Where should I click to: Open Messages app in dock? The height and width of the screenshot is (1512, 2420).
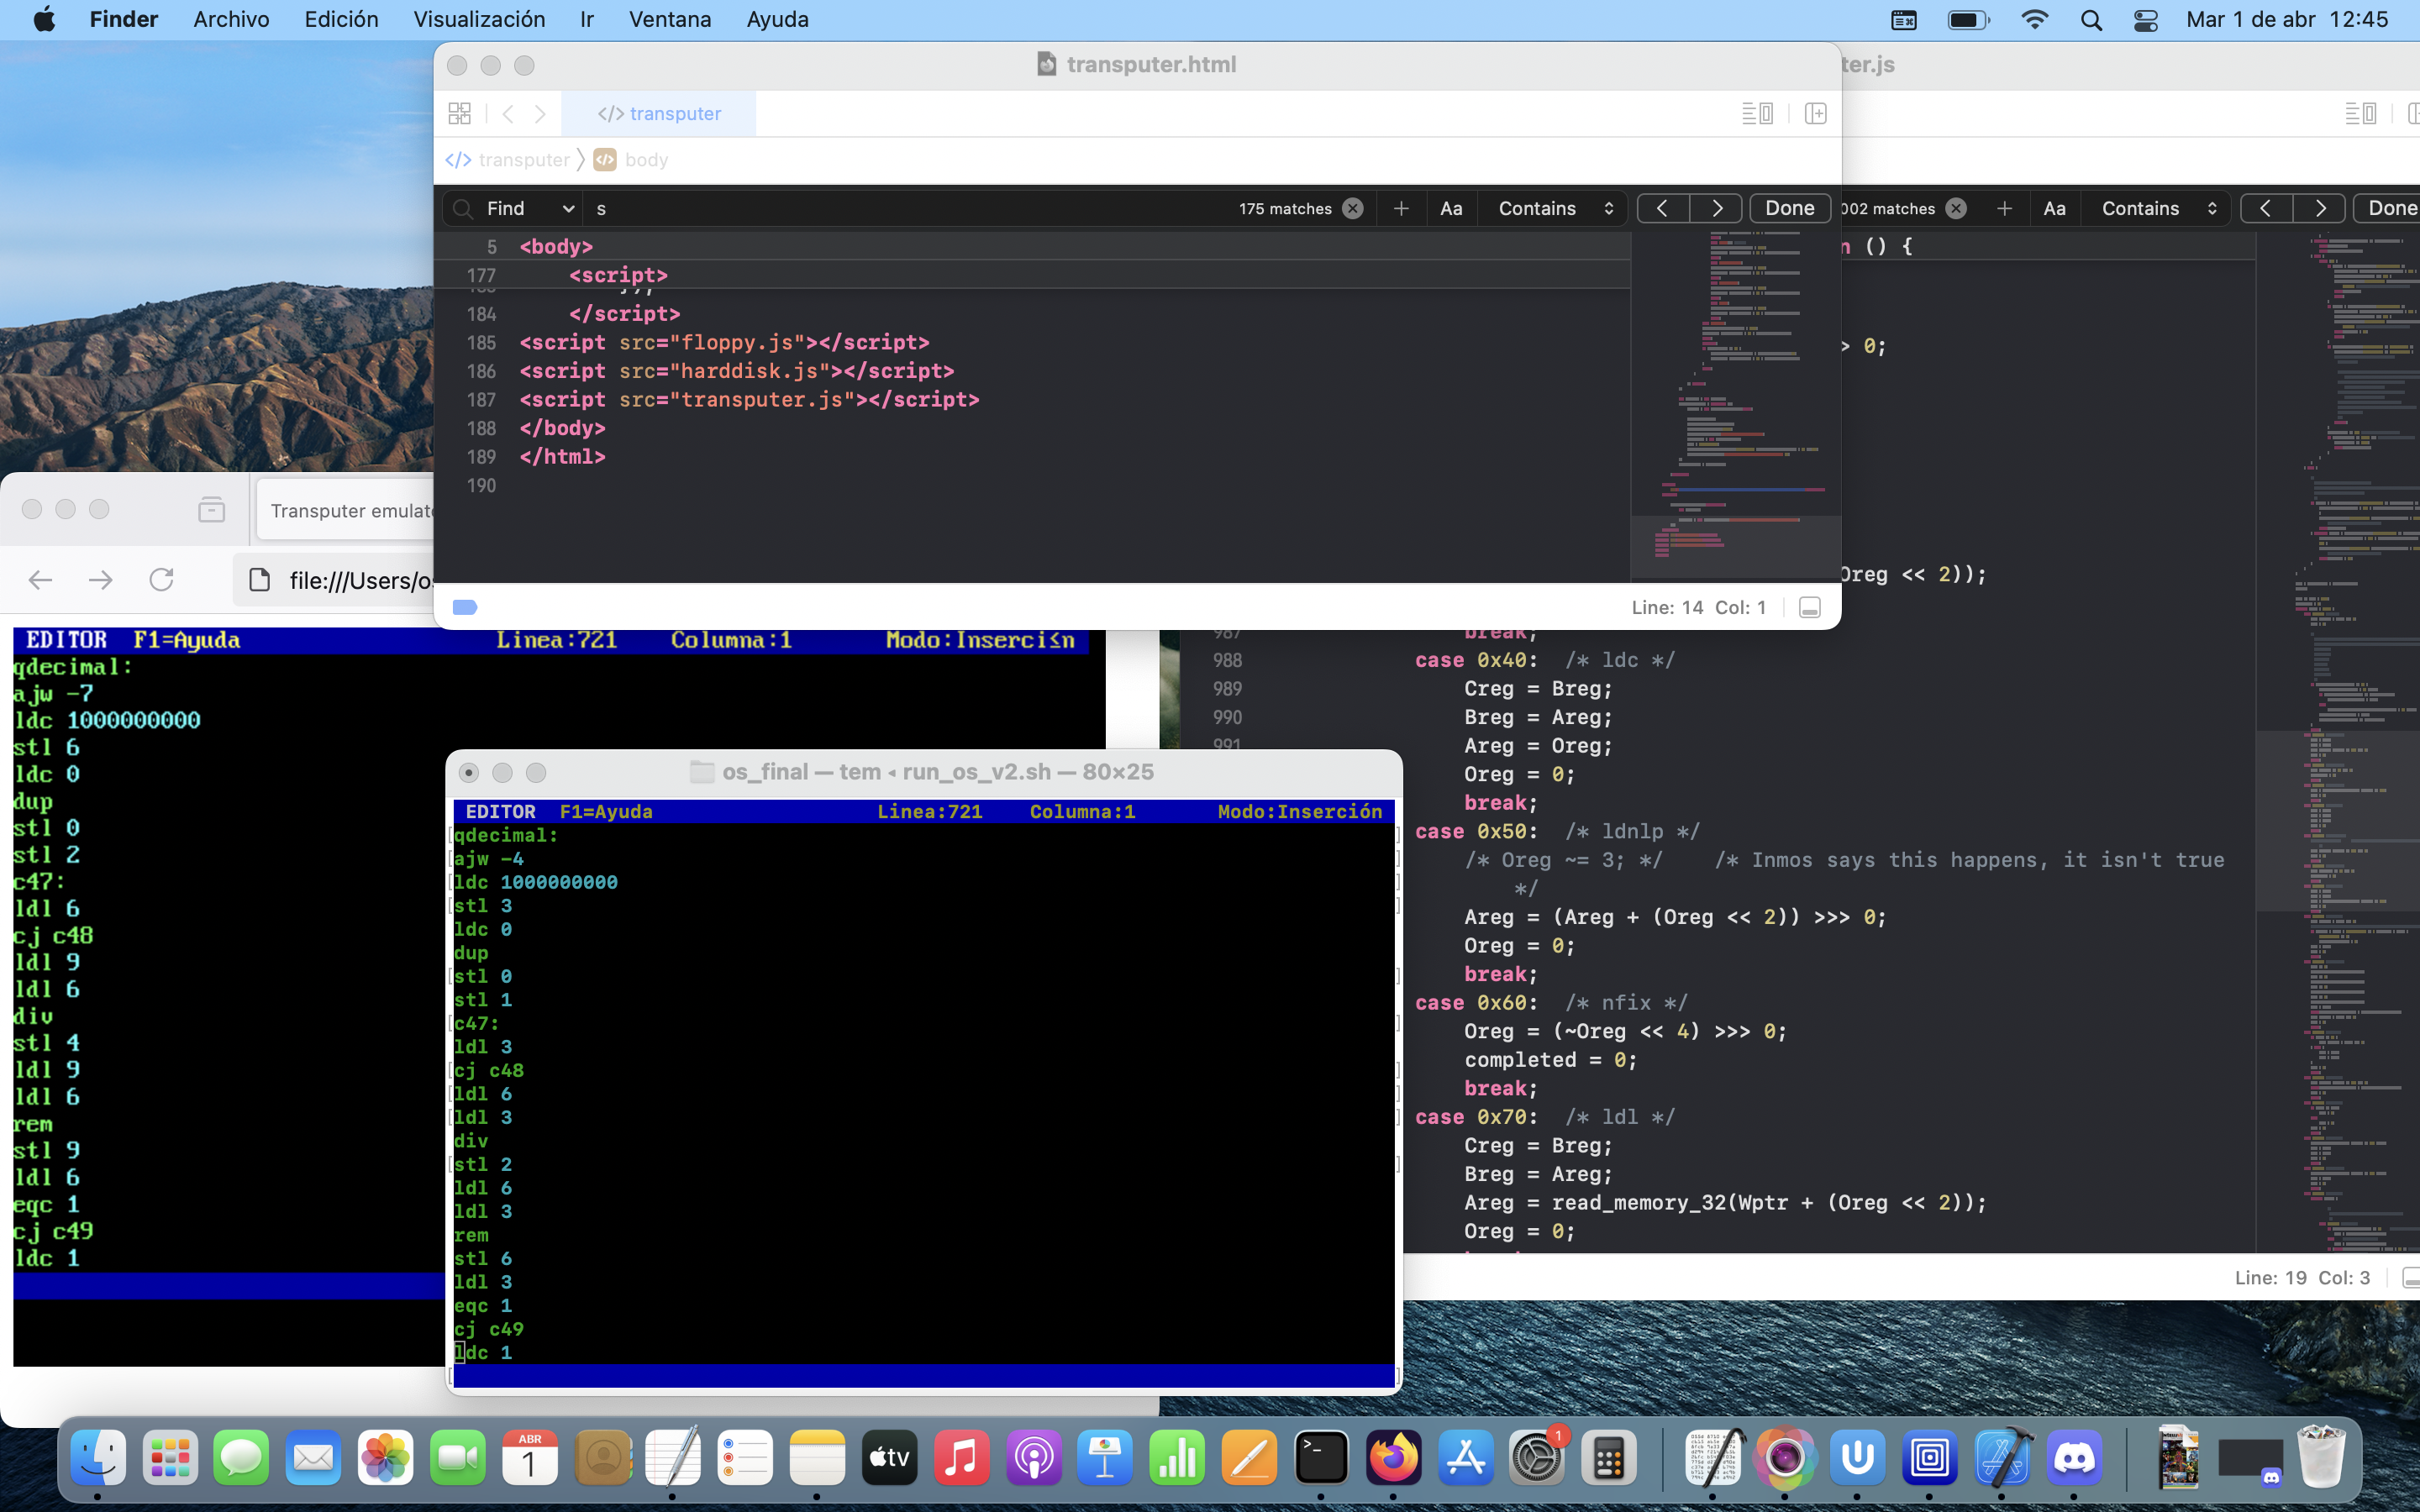pyautogui.click(x=242, y=1458)
